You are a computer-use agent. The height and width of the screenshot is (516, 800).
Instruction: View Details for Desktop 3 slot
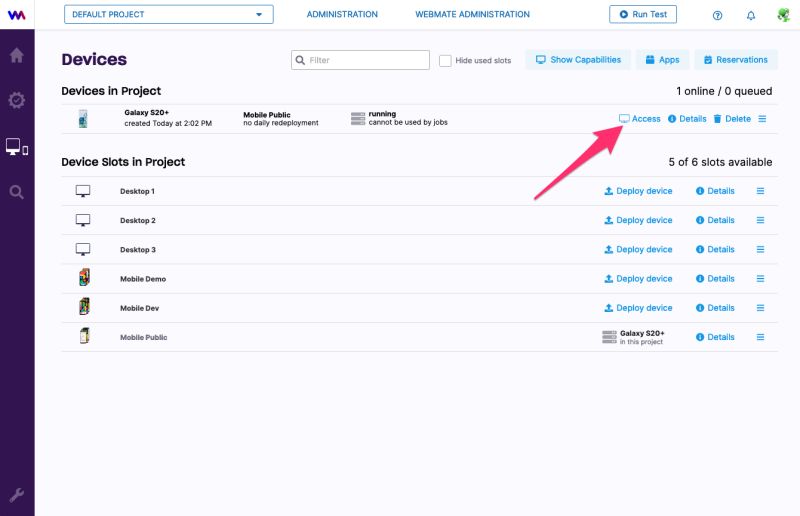[x=715, y=249]
